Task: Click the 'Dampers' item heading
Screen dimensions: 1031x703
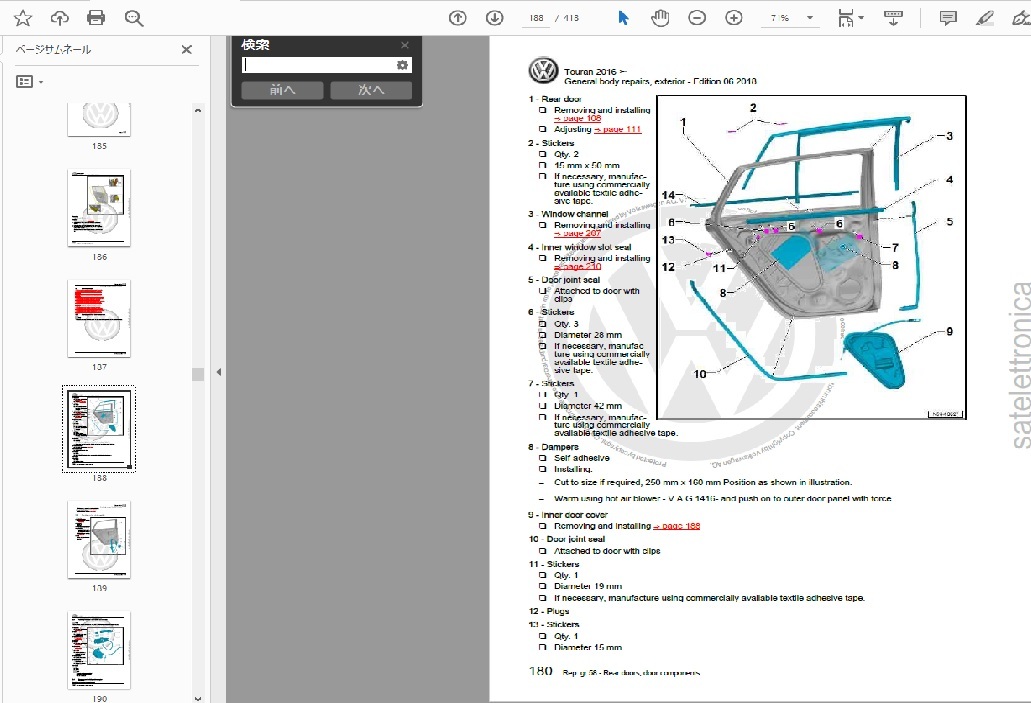Action: point(560,447)
